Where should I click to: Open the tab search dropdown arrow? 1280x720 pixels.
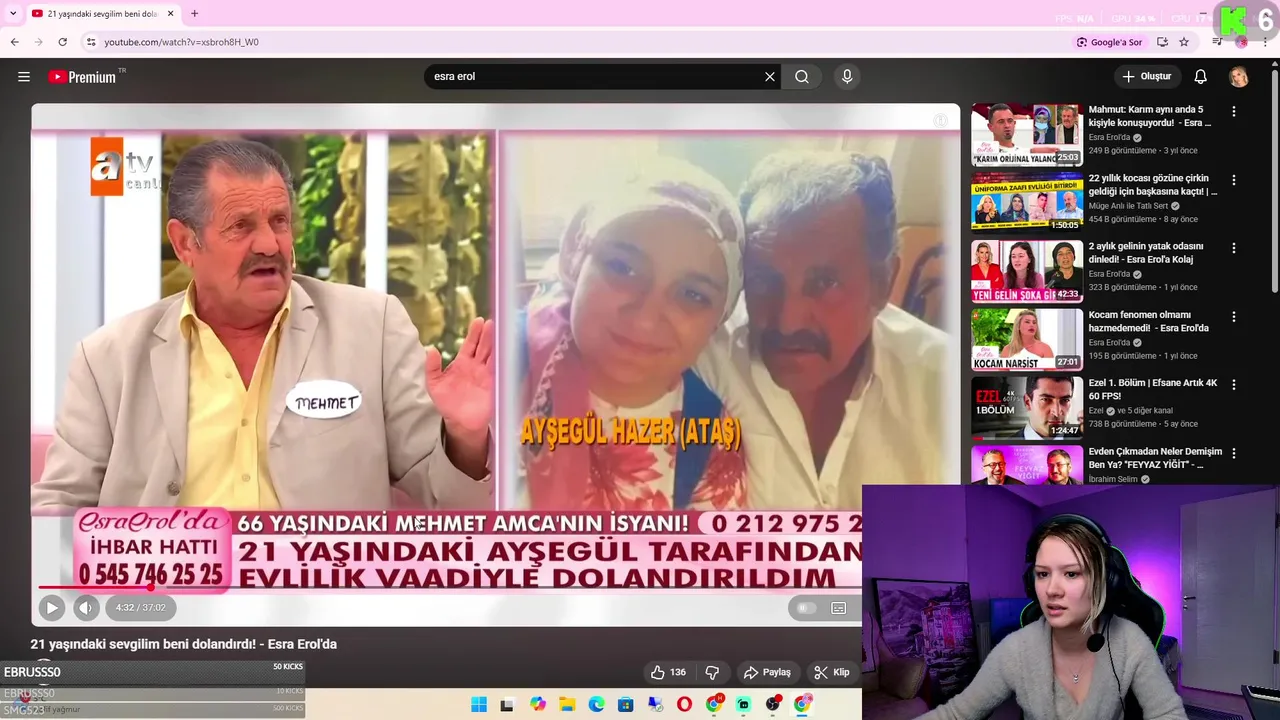coord(13,14)
